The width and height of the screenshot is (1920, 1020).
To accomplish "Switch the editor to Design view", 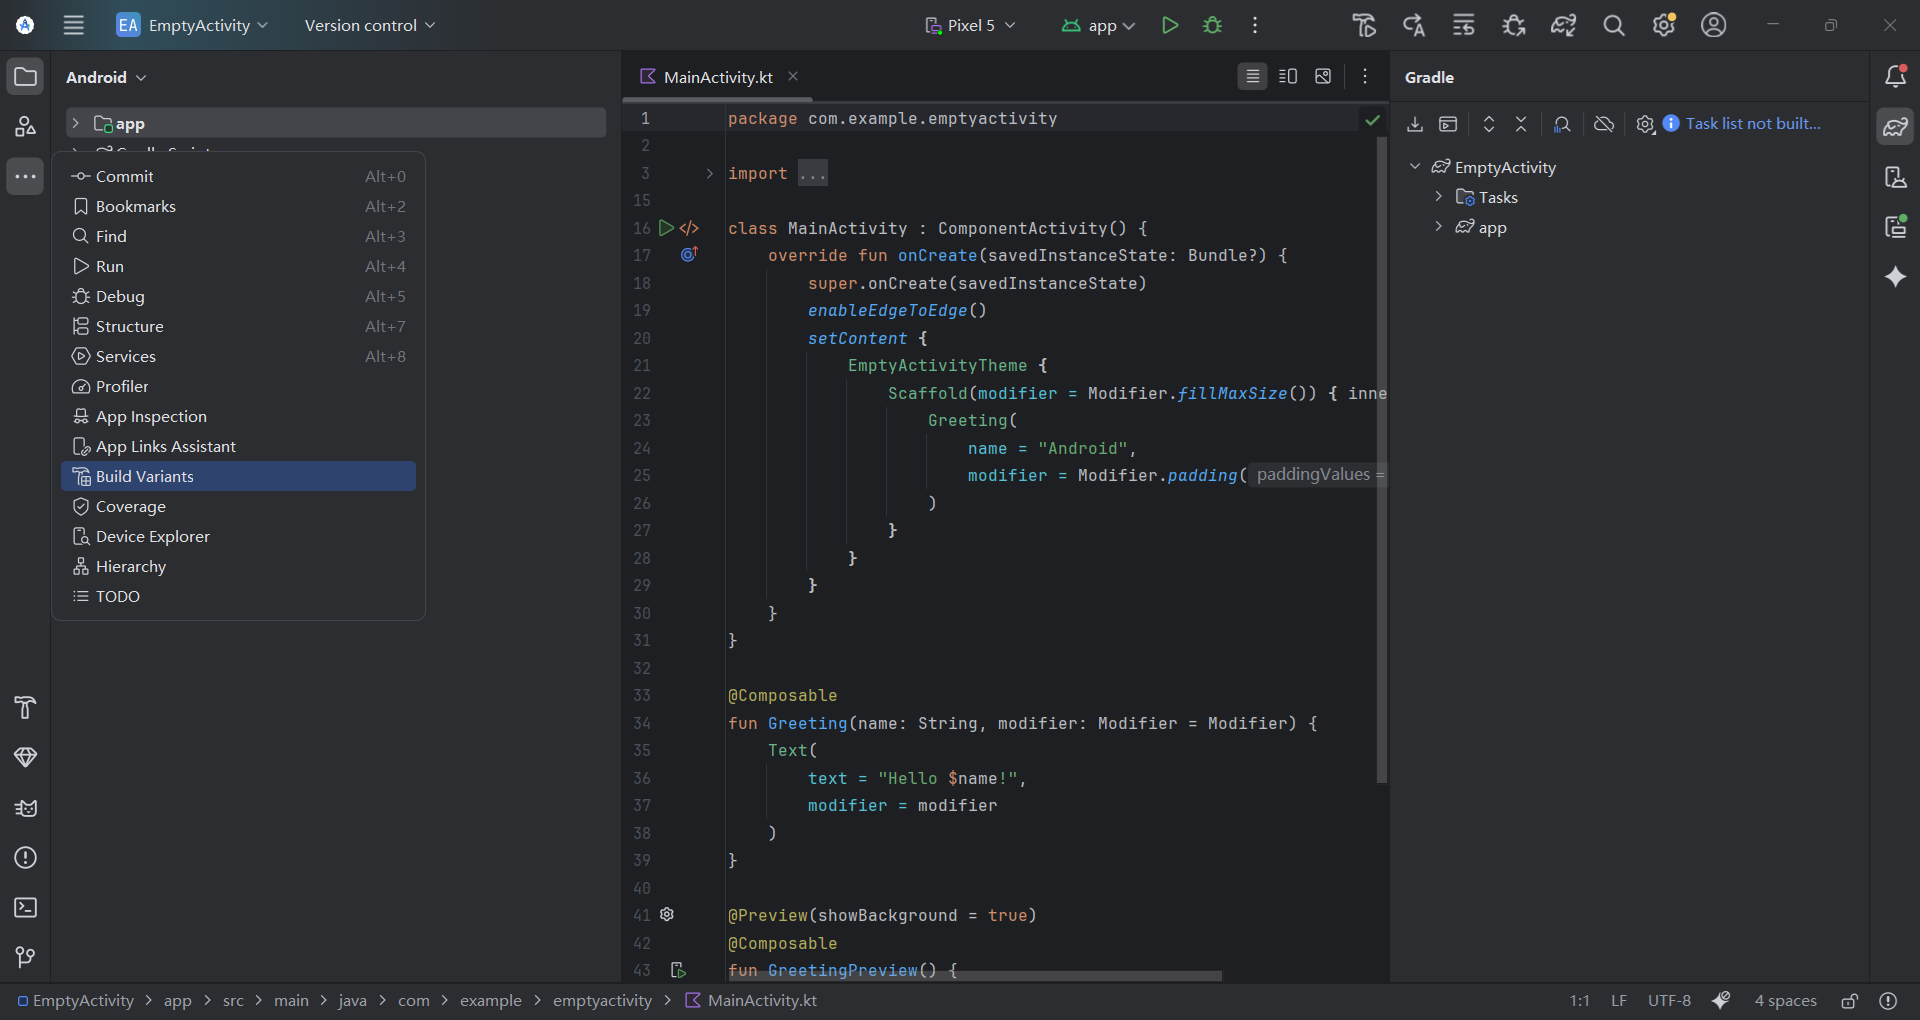I will [x=1323, y=76].
